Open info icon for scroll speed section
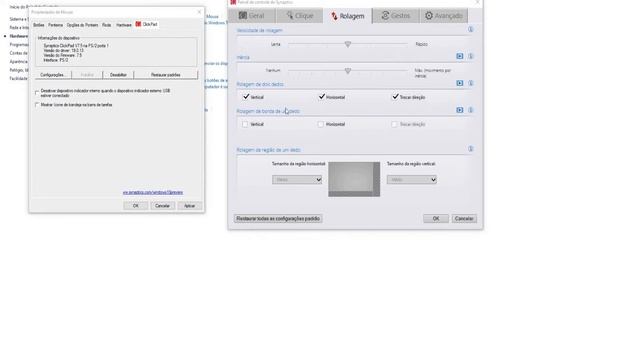The image size is (640, 360). [470, 29]
